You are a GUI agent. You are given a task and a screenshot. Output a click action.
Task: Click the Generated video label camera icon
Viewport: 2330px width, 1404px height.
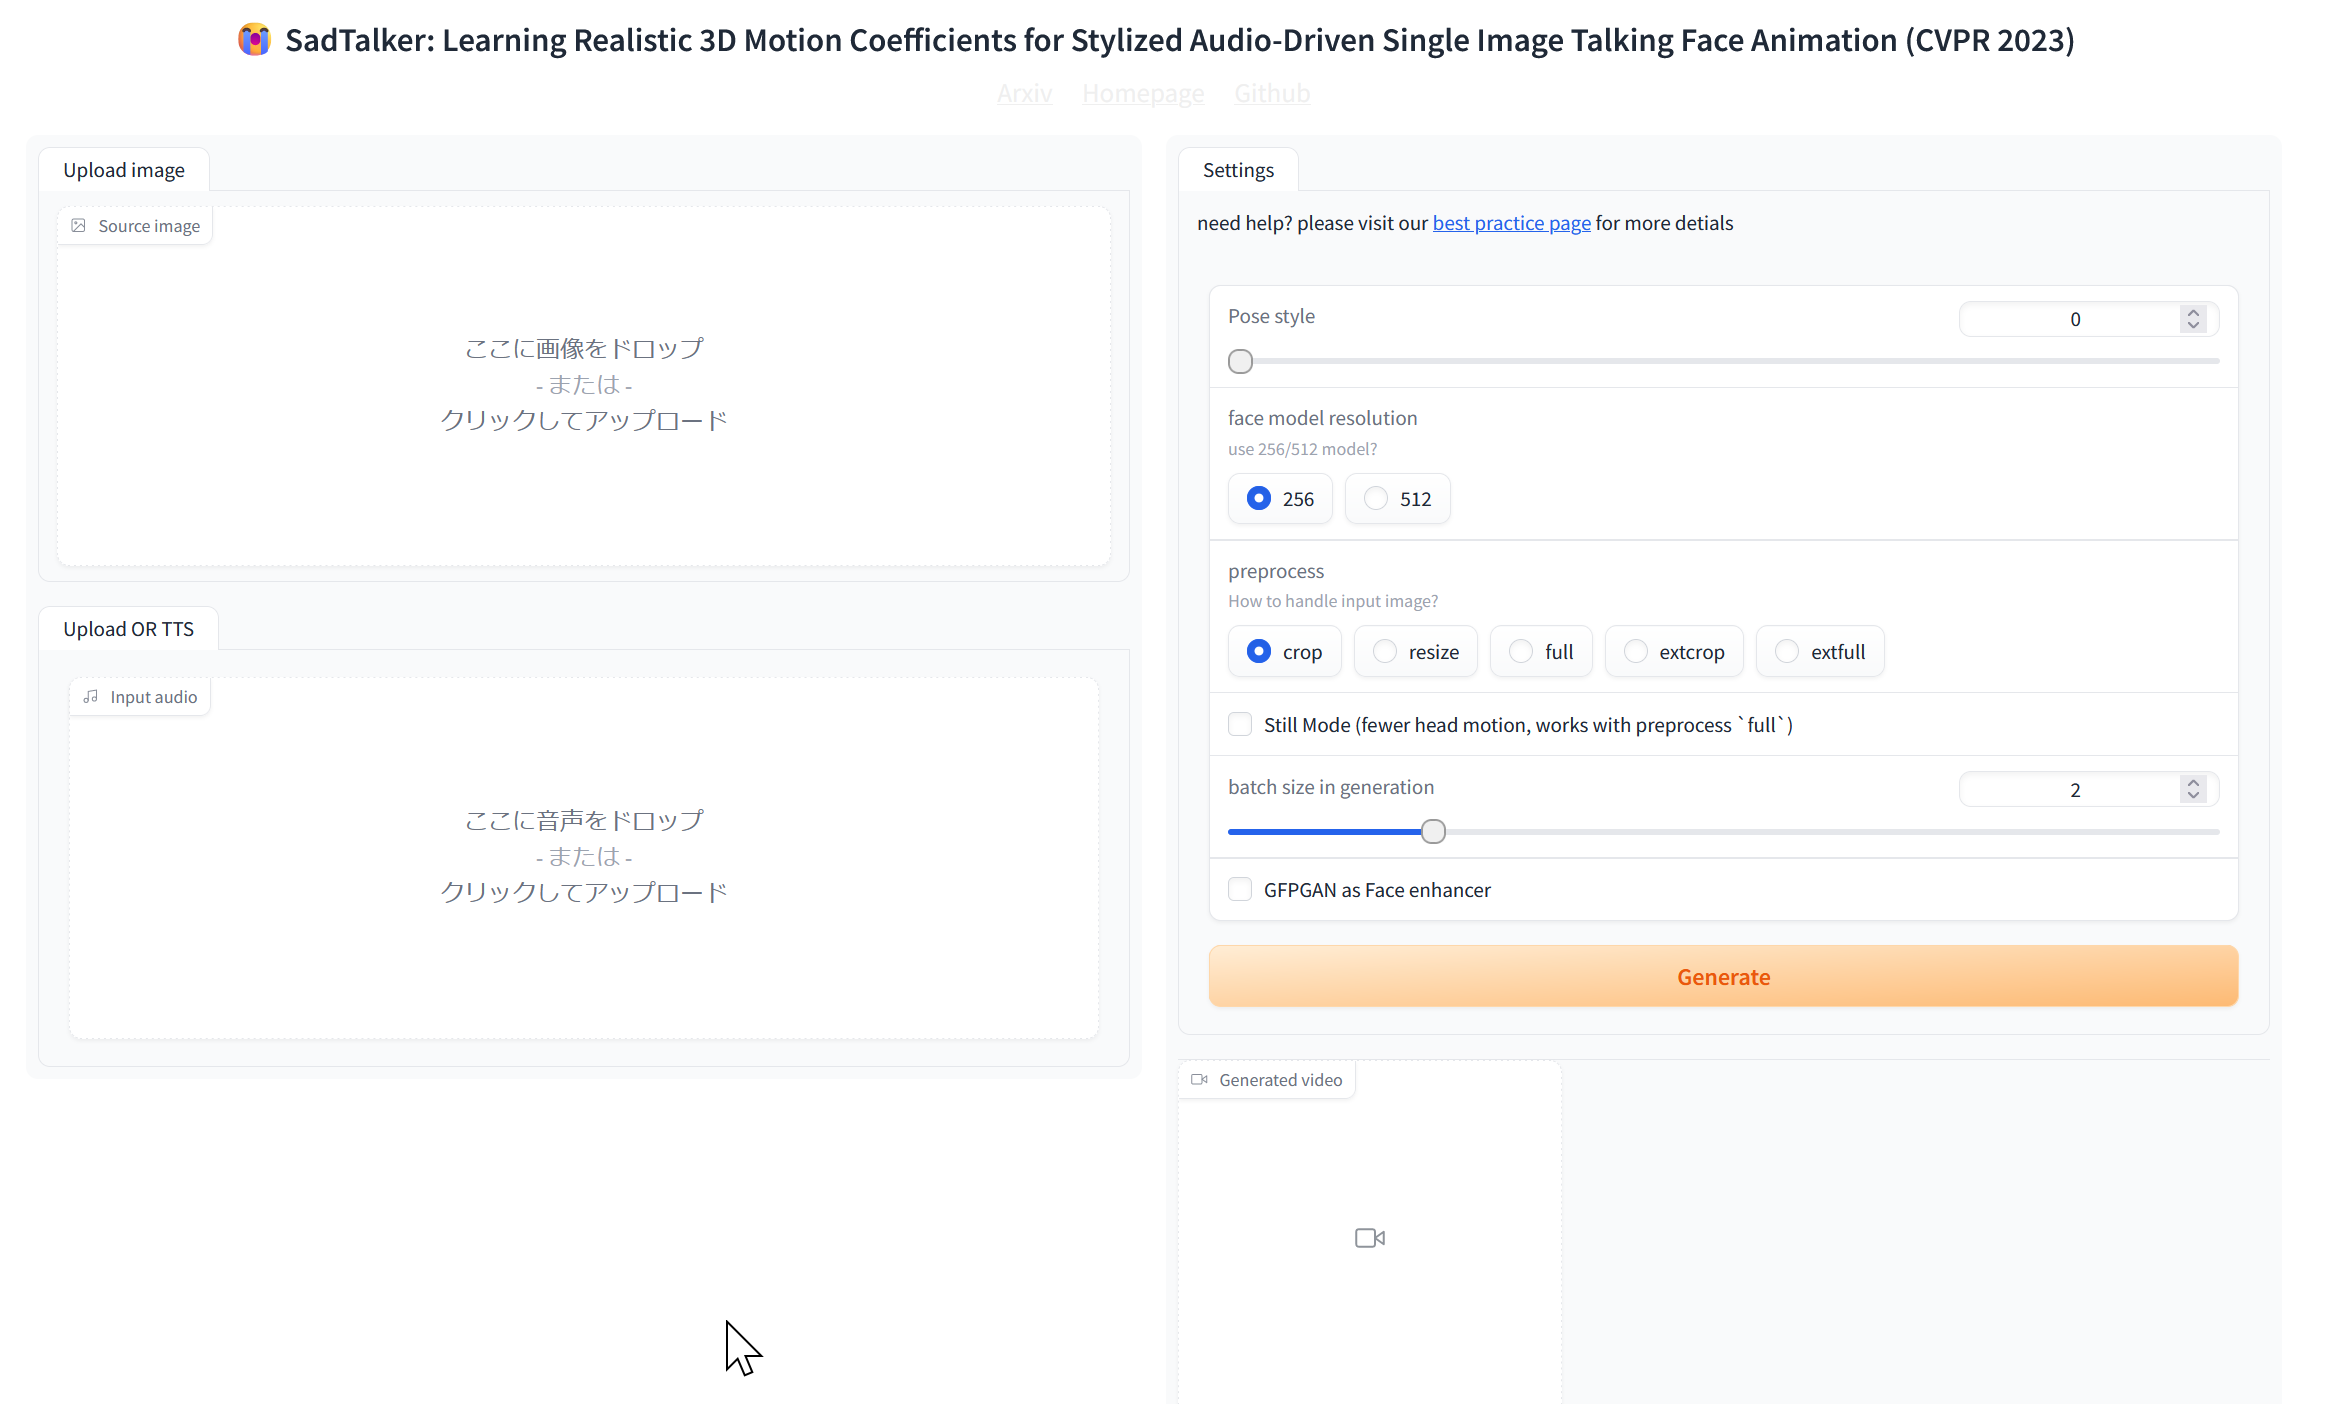click(1199, 1080)
